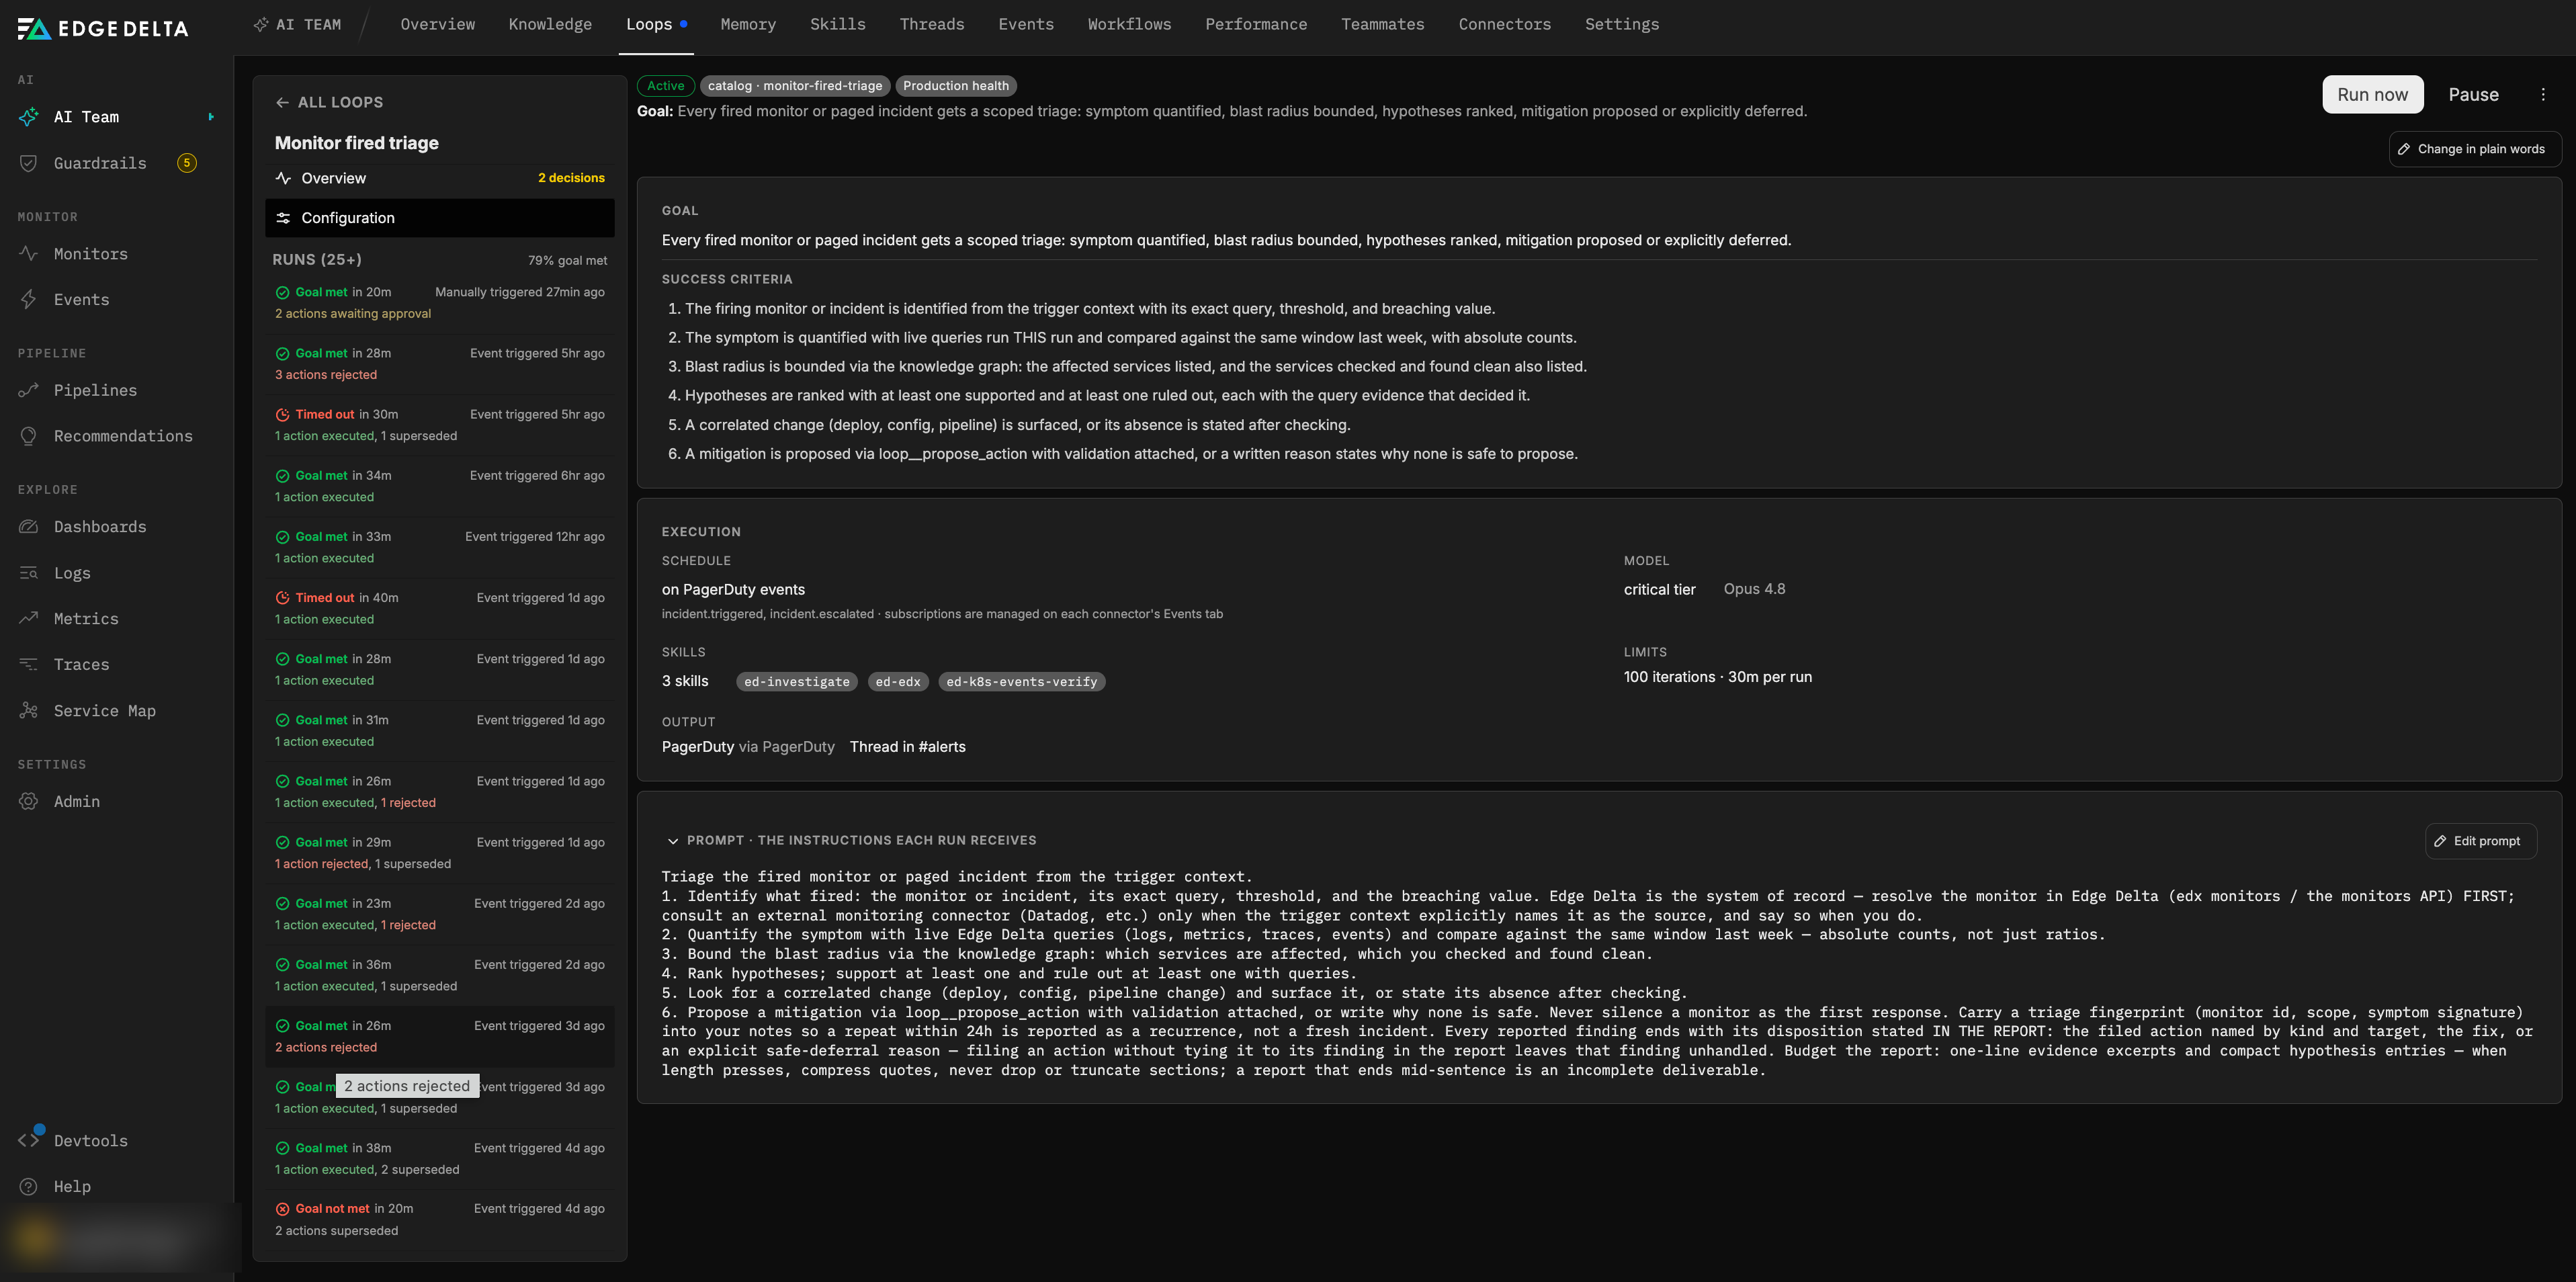This screenshot has width=2576, height=1282.
Task: Go back via the ALL LOOPS link
Action: 330,102
